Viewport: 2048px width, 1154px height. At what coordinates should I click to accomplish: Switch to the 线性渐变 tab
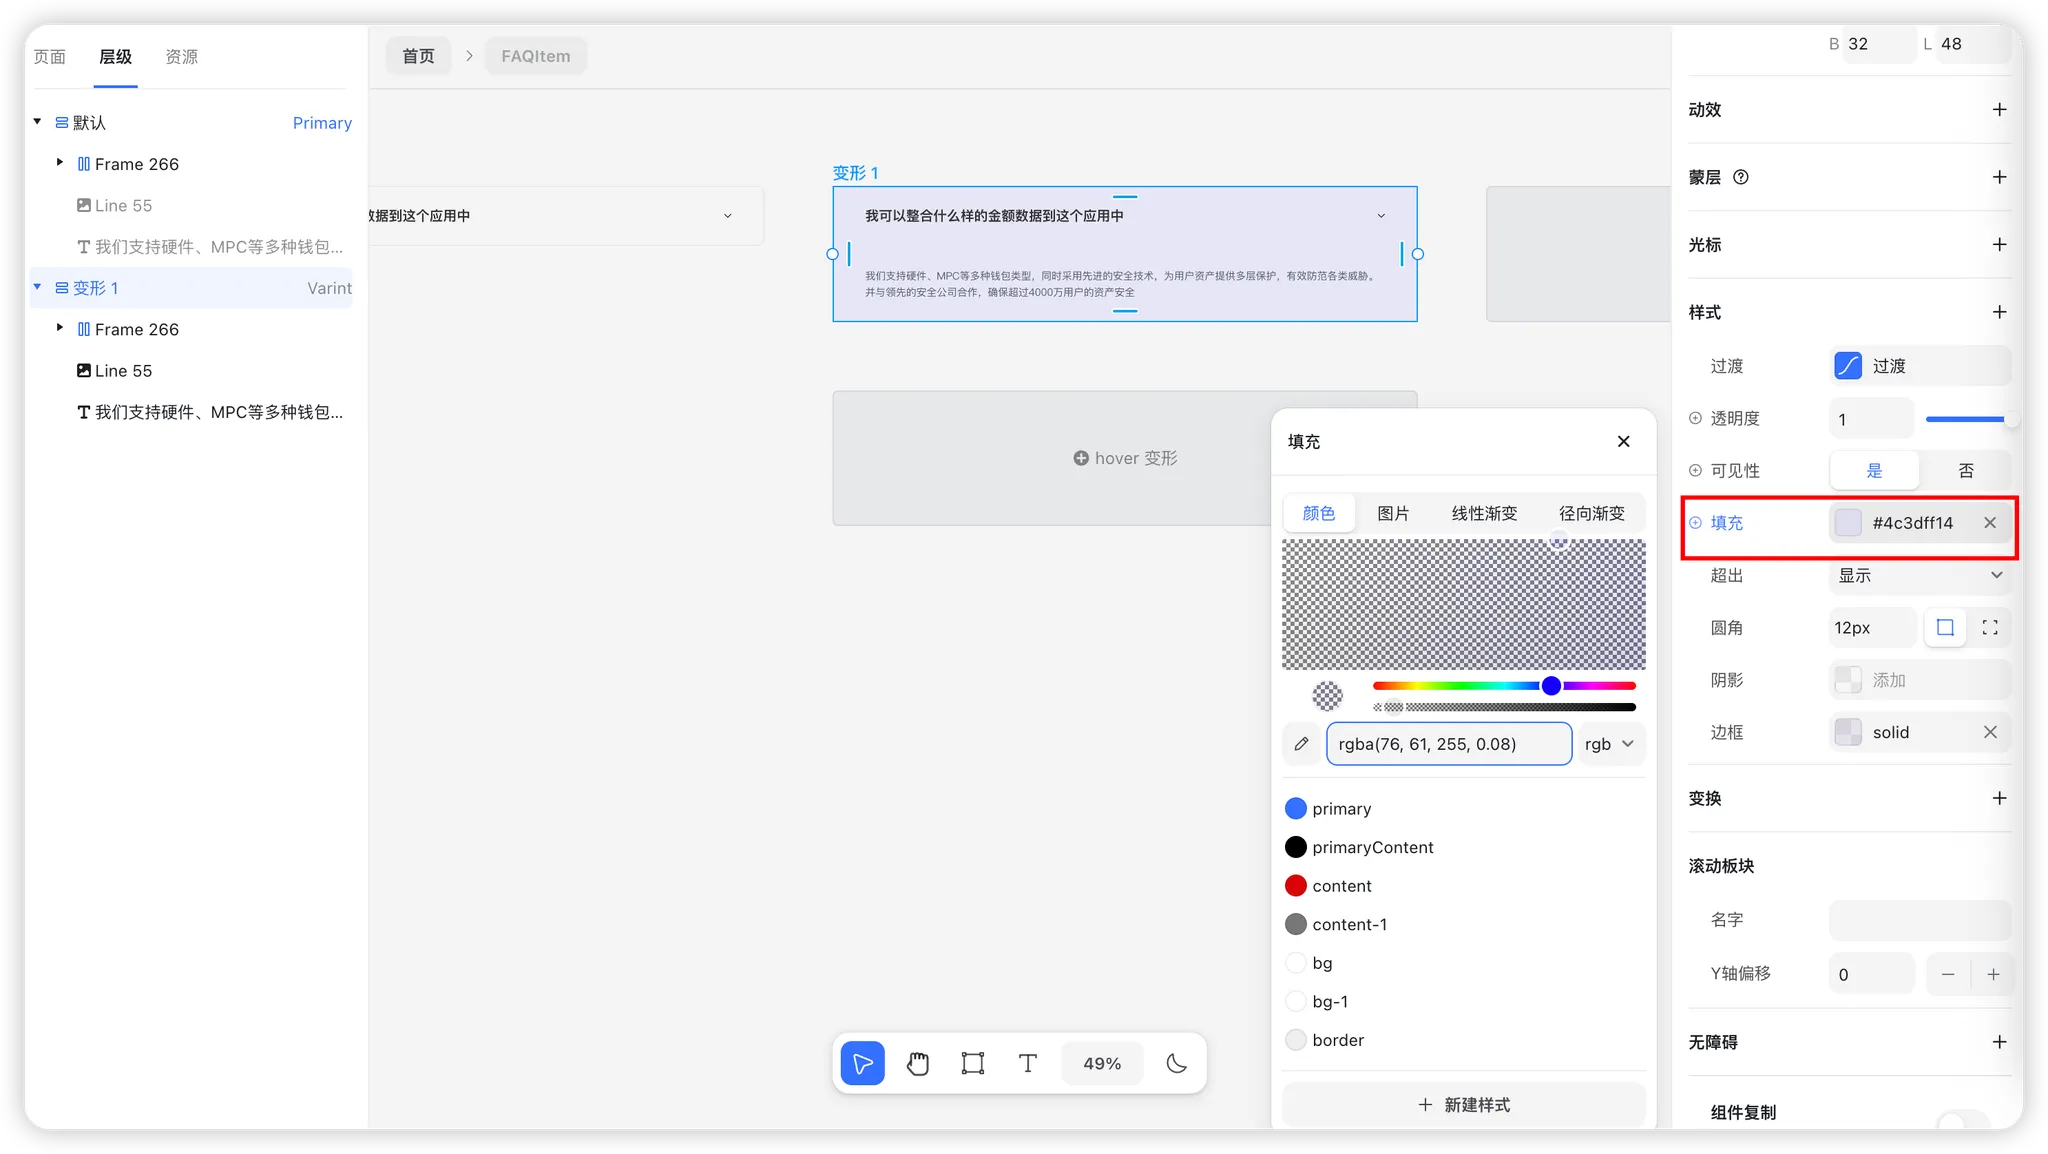tap(1484, 513)
